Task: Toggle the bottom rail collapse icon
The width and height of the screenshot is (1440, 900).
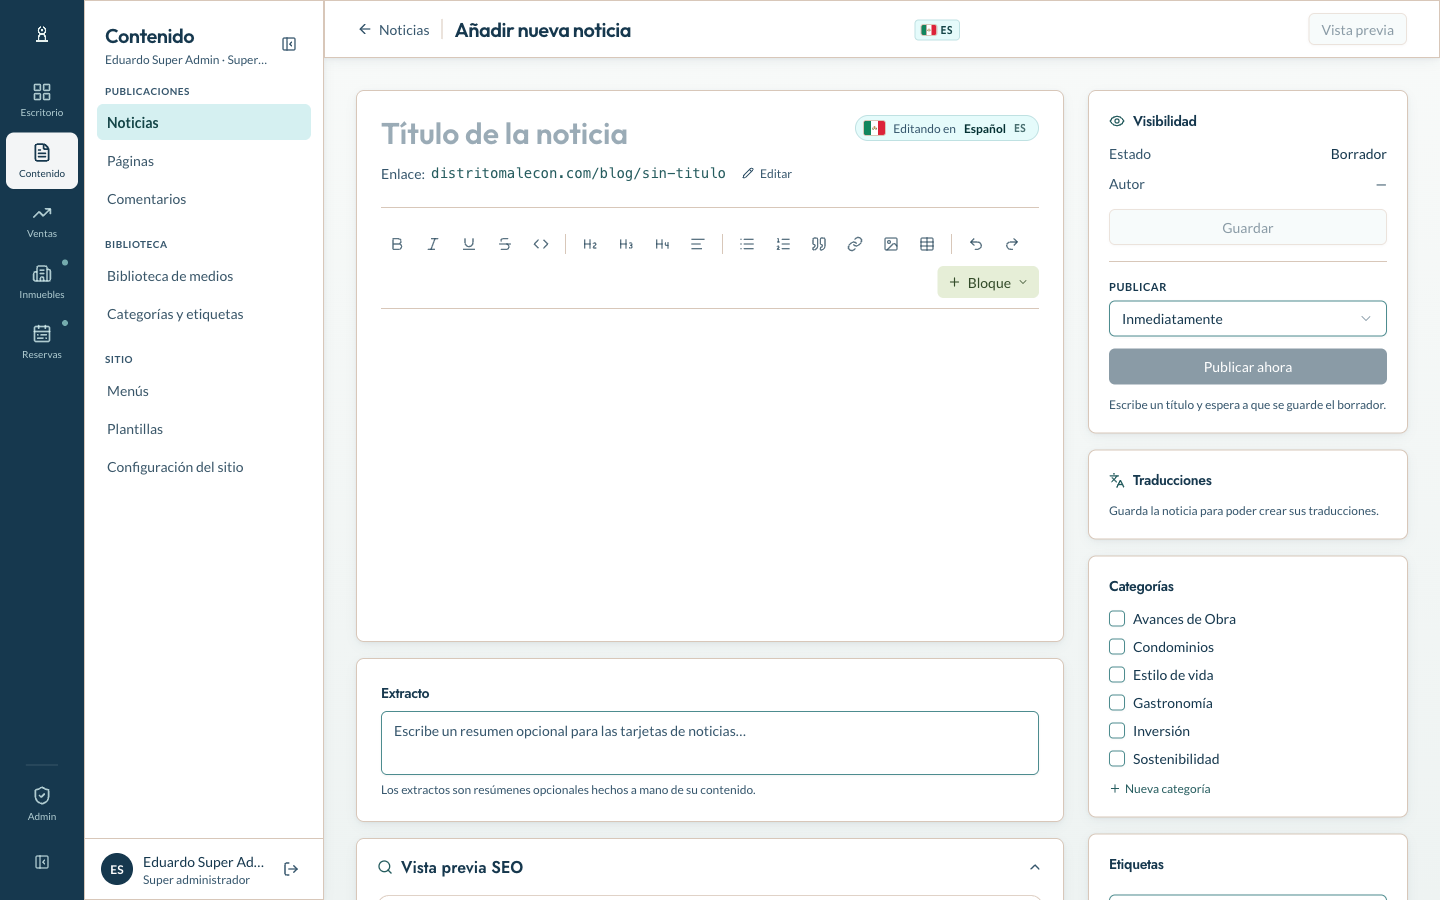Action: click(42, 862)
